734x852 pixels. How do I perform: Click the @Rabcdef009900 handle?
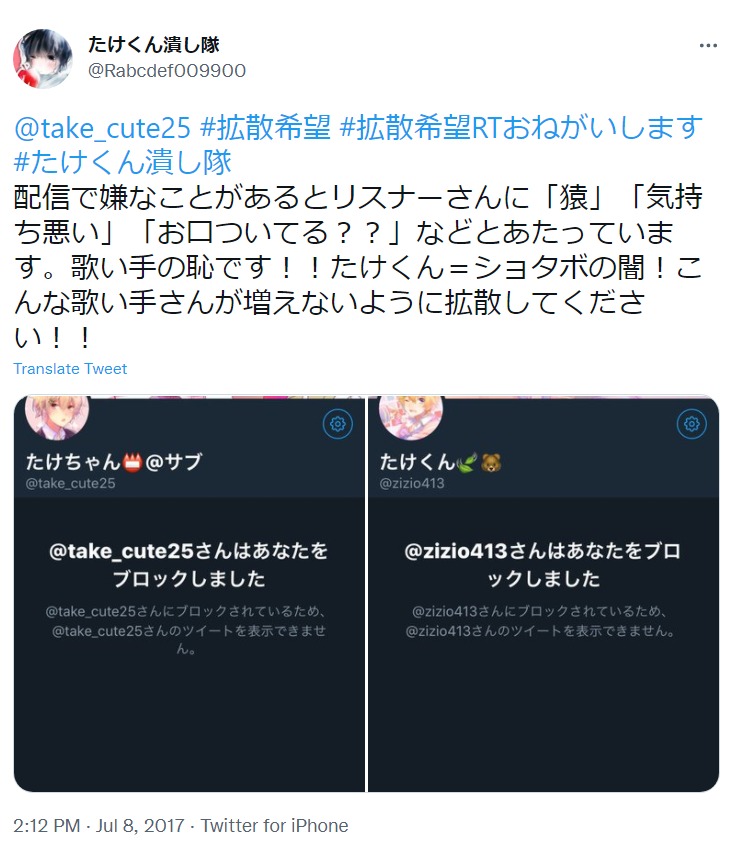[167, 71]
